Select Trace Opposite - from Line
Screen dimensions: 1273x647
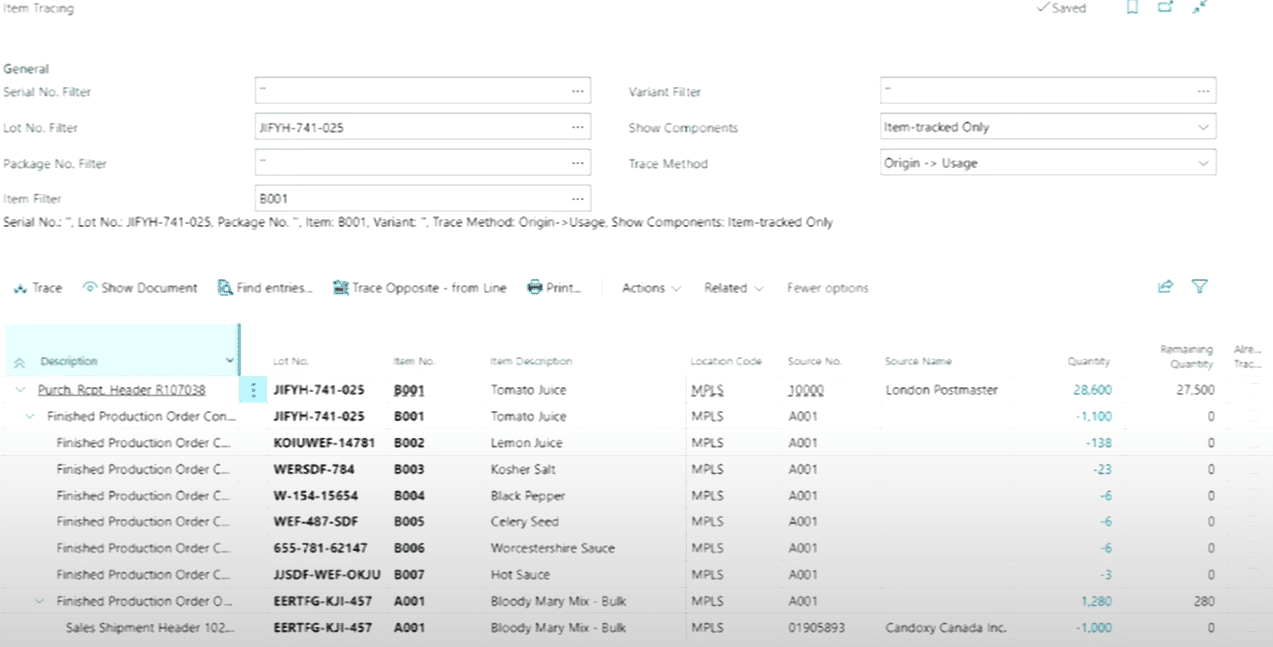(420, 288)
